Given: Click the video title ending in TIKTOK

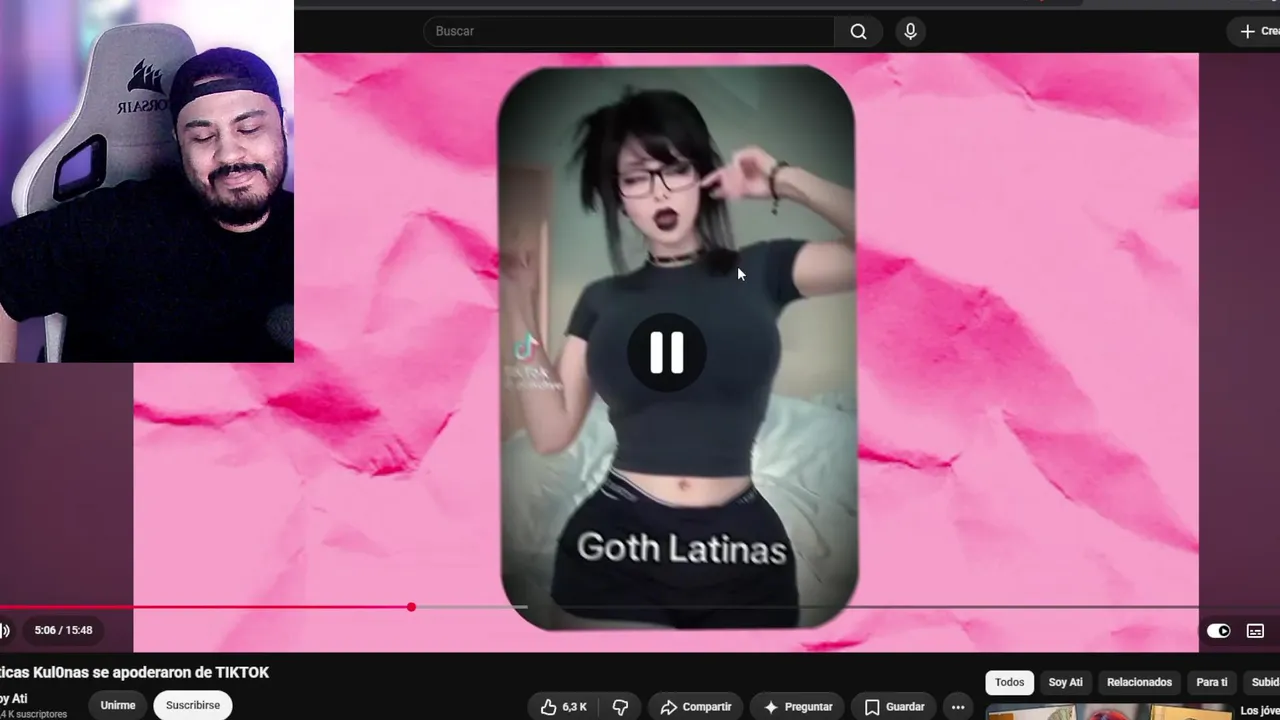Looking at the screenshot, I should tap(134, 672).
